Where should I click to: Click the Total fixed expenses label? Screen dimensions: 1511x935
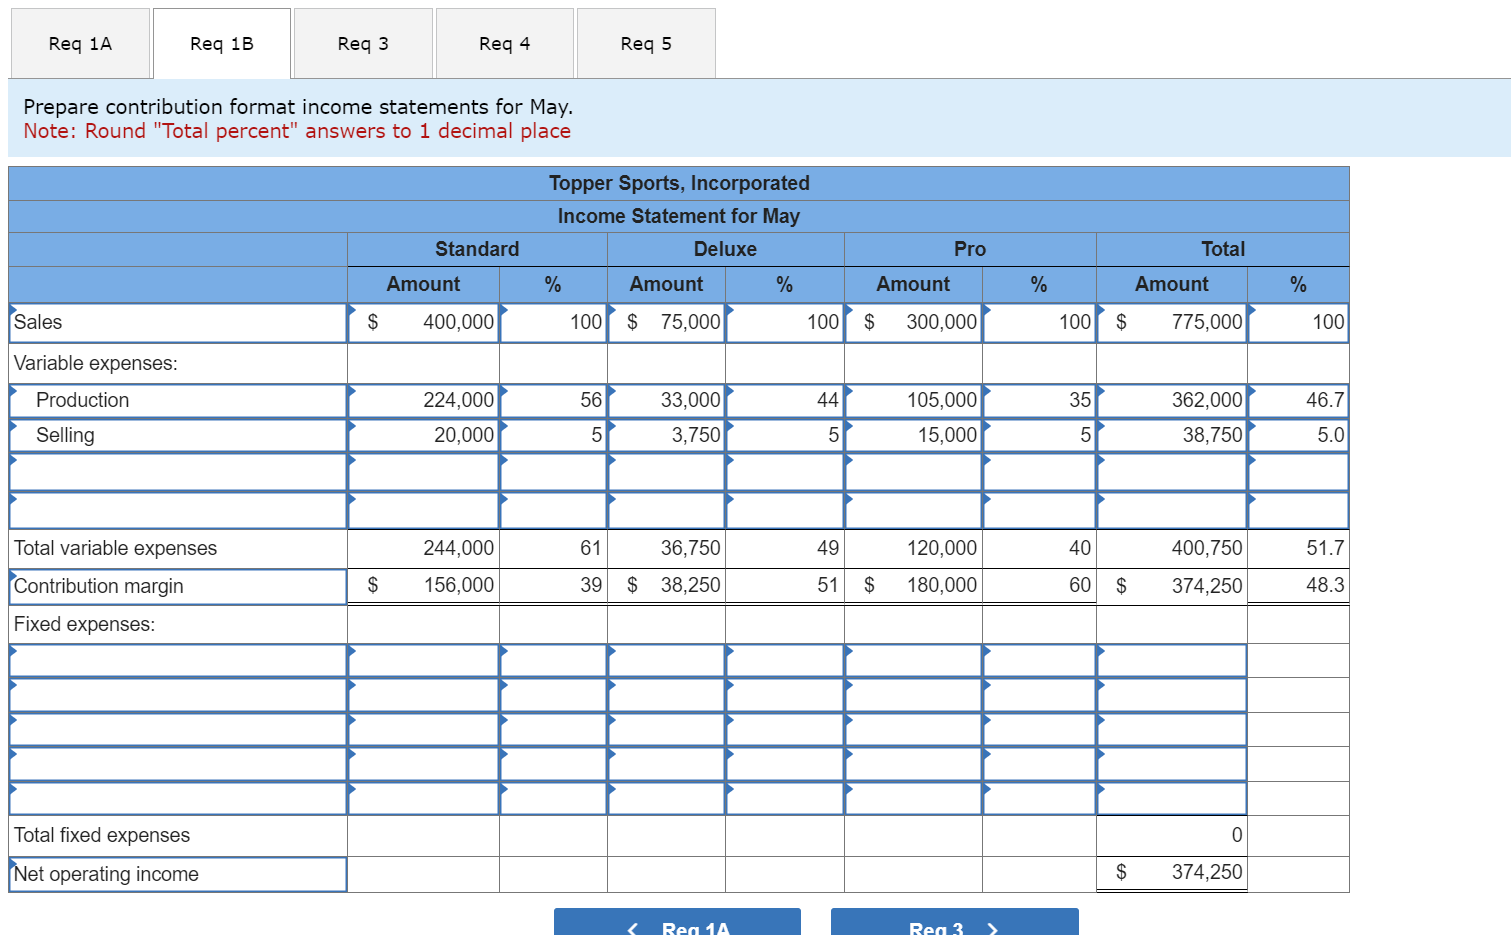[x=102, y=835]
